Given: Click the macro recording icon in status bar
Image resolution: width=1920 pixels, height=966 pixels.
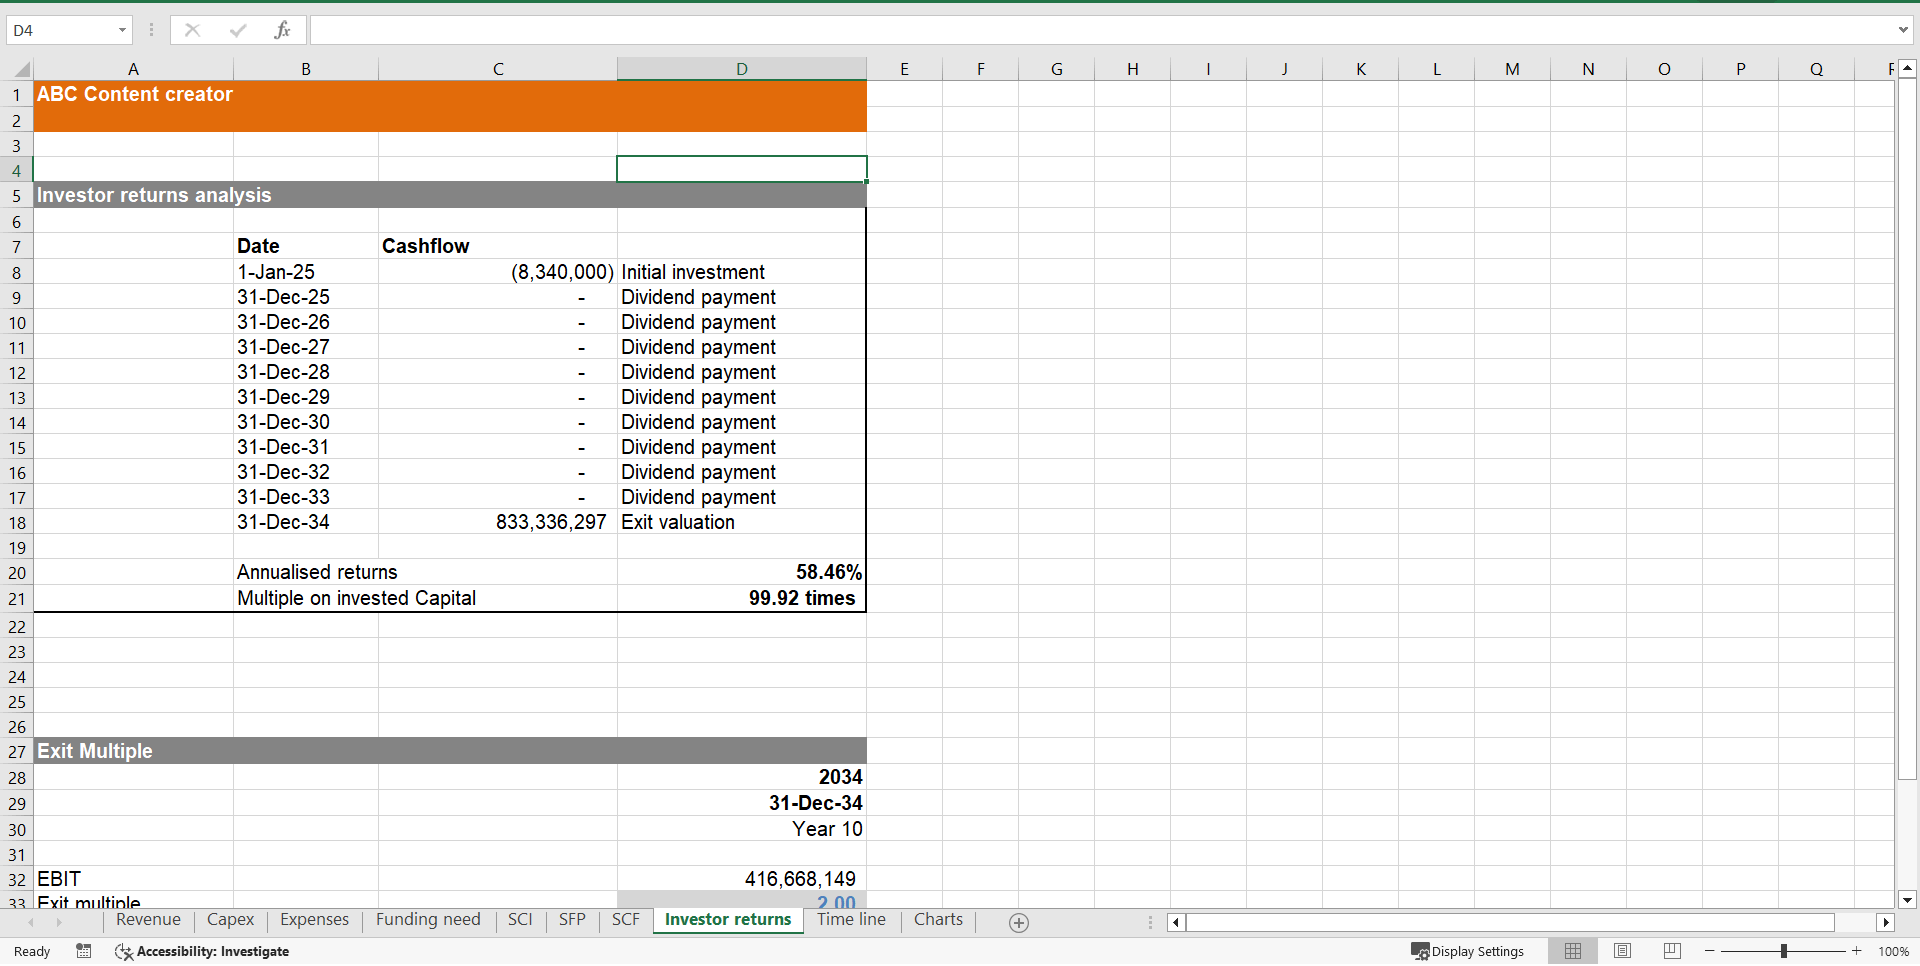Looking at the screenshot, I should click(x=84, y=951).
